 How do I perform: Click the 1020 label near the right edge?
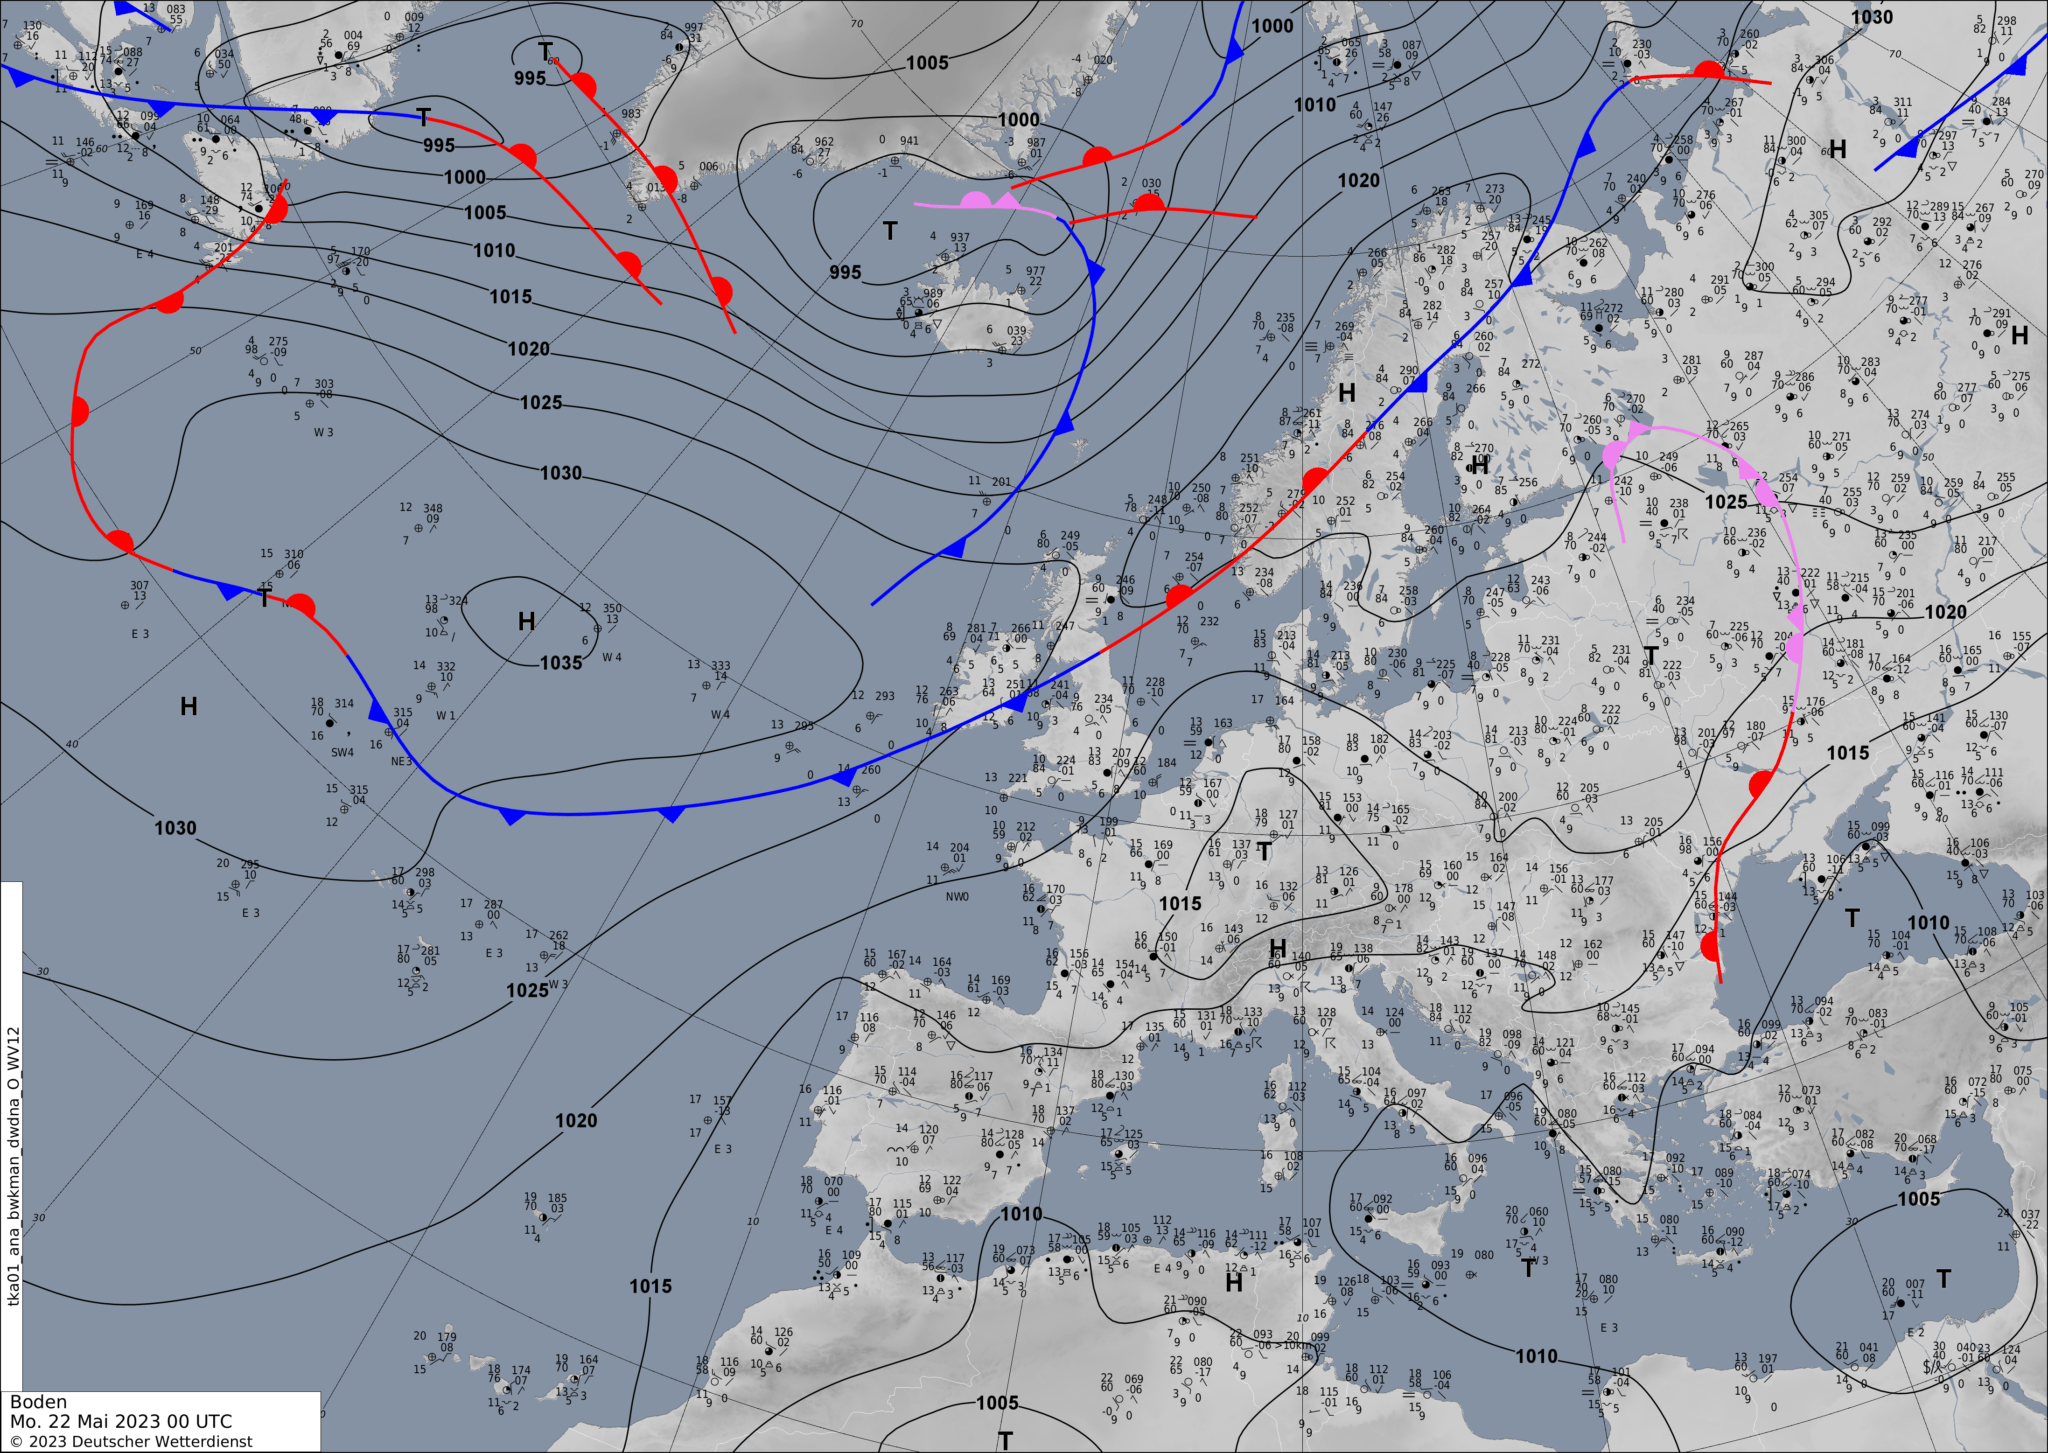(1945, 612)
